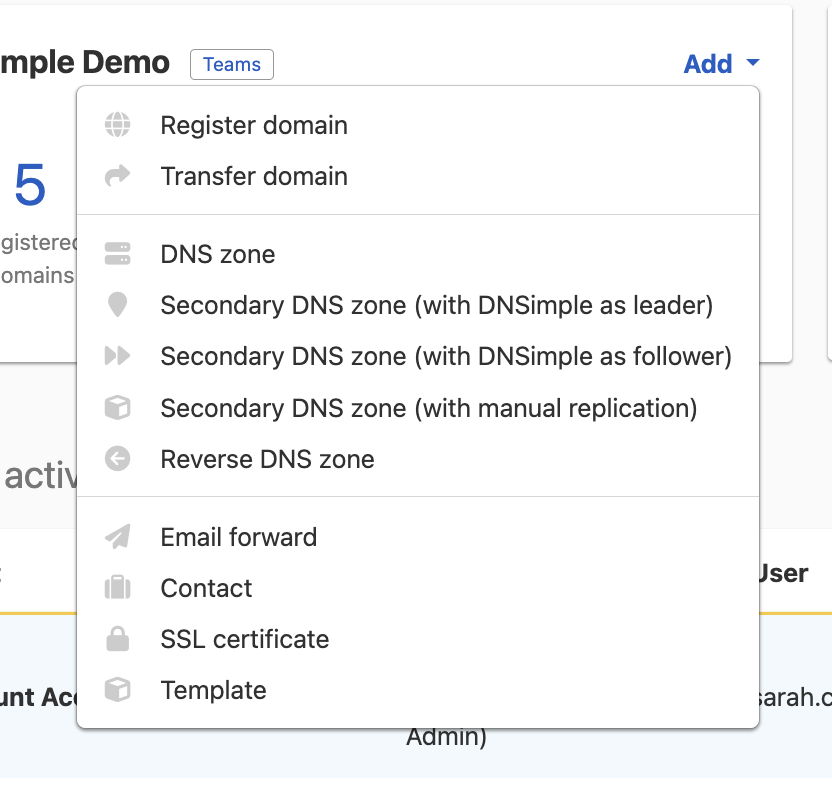832x788 pixels.
Task: Select Template at the bottom of the menu
Action: [213, 690]
